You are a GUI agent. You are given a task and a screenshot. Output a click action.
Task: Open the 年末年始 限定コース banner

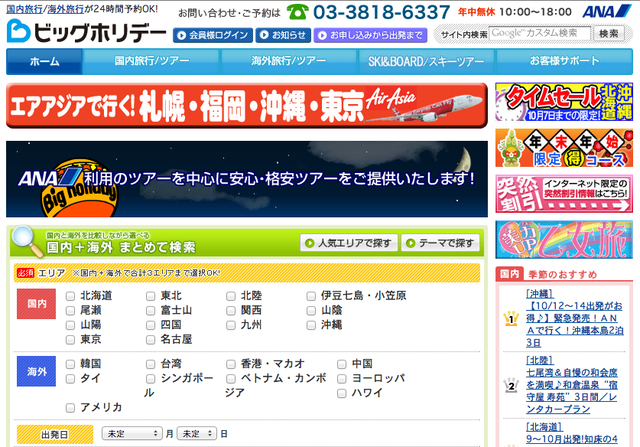click(564, 148)
